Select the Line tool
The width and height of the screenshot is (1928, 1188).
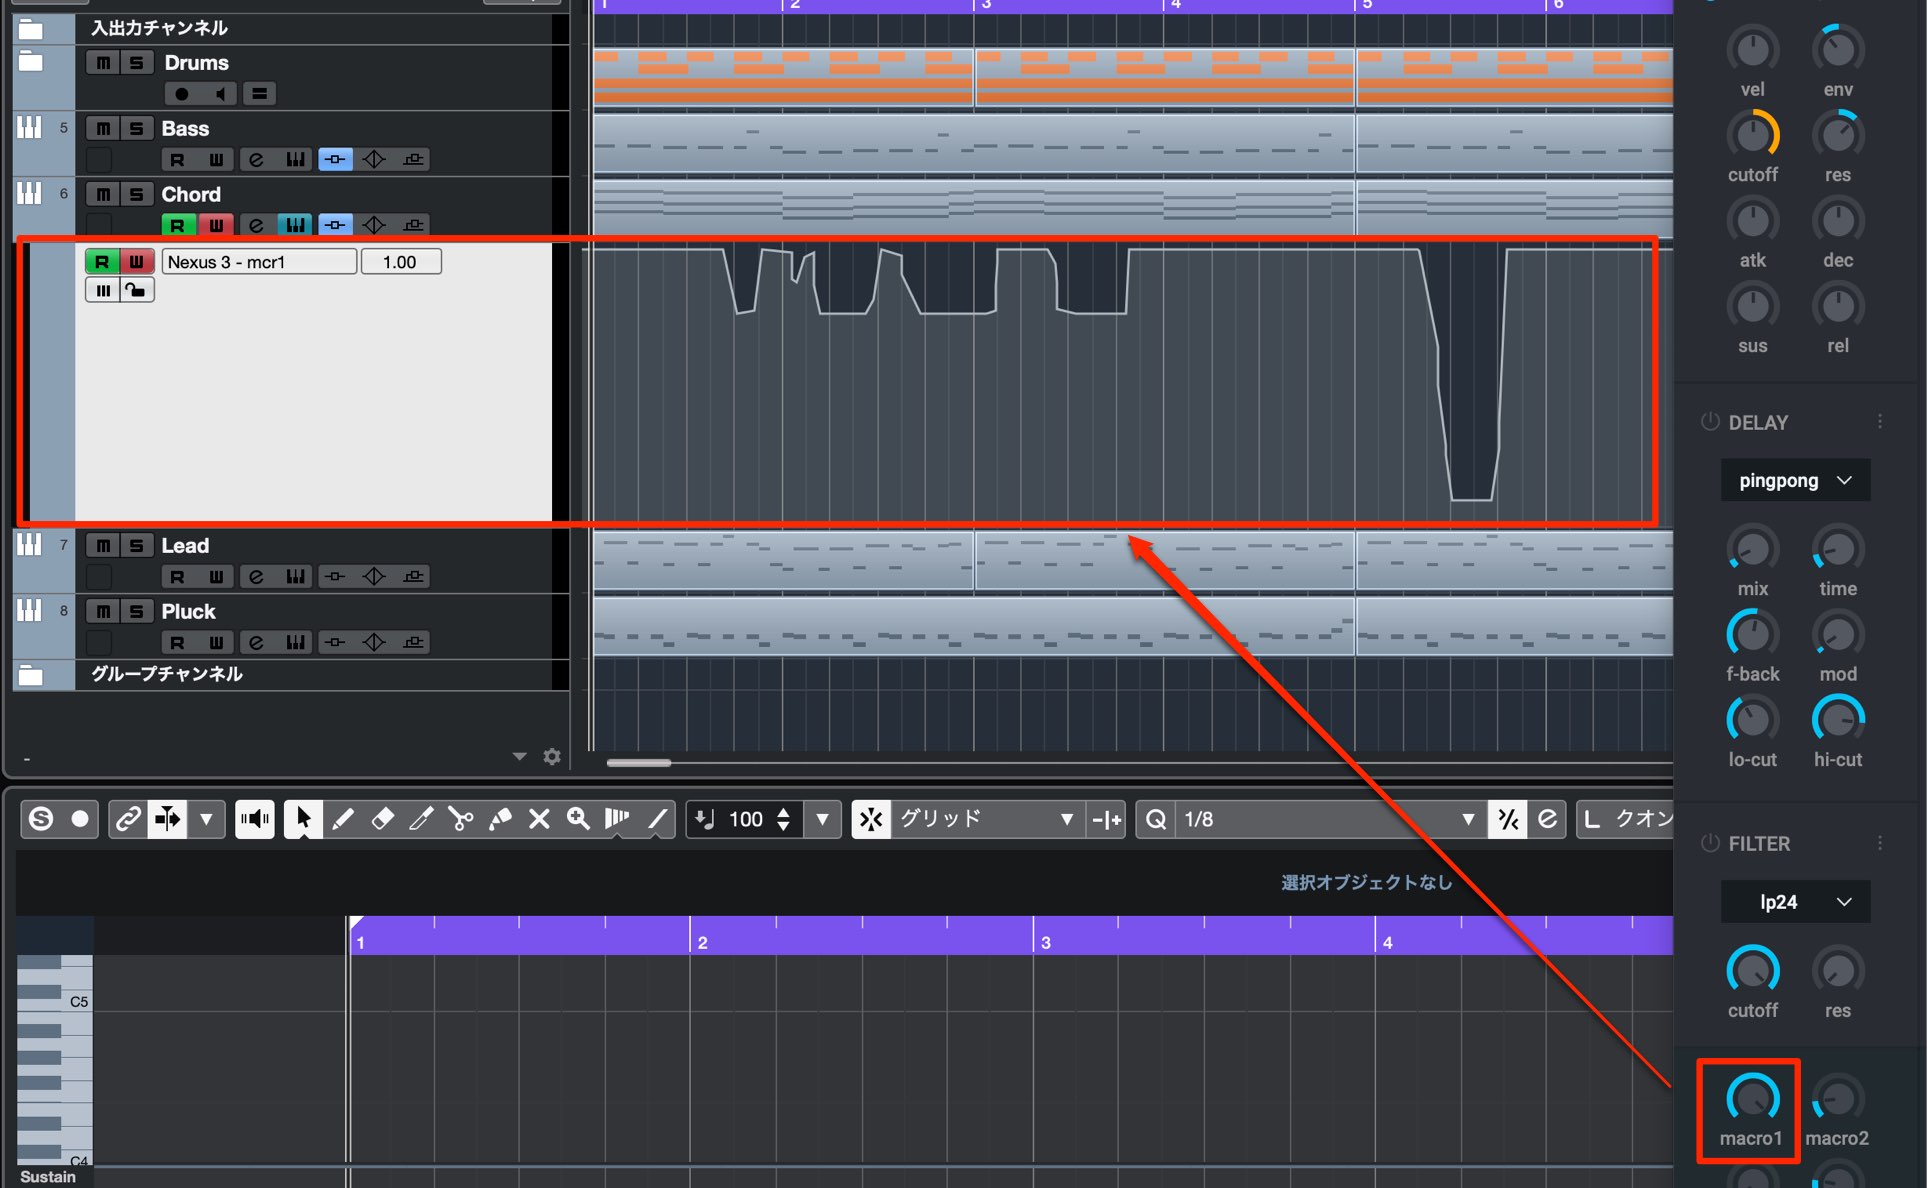tap(657, 819)
